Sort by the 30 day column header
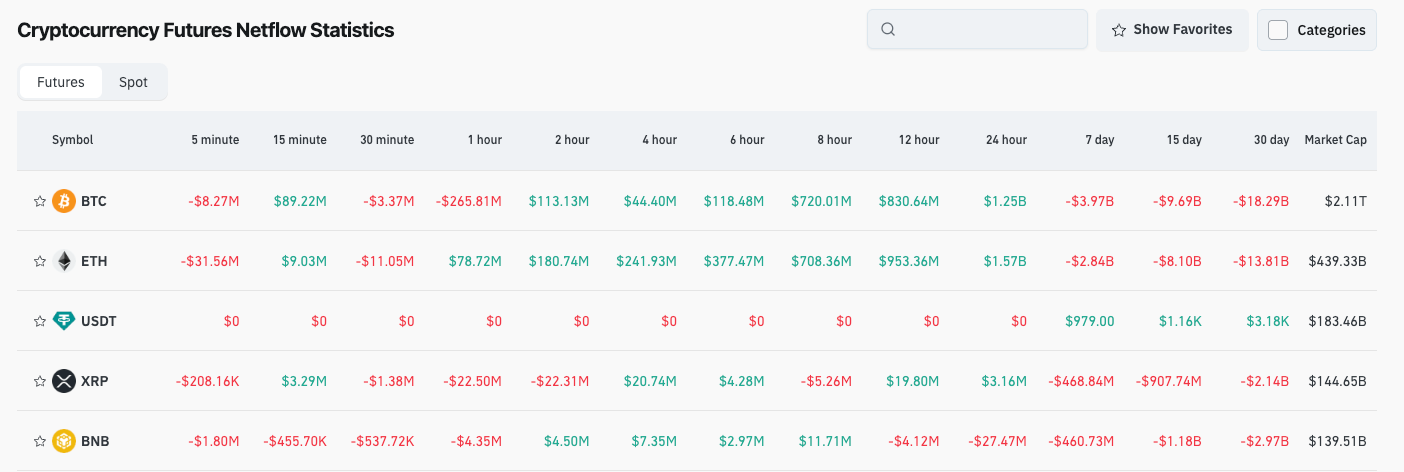Viewport: 1404px width, 472px height. pos(1271,140)
